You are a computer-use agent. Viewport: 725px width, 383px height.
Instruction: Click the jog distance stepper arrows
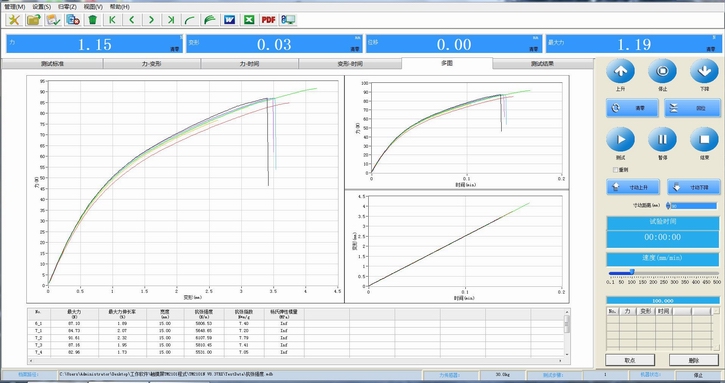point(668,206)
